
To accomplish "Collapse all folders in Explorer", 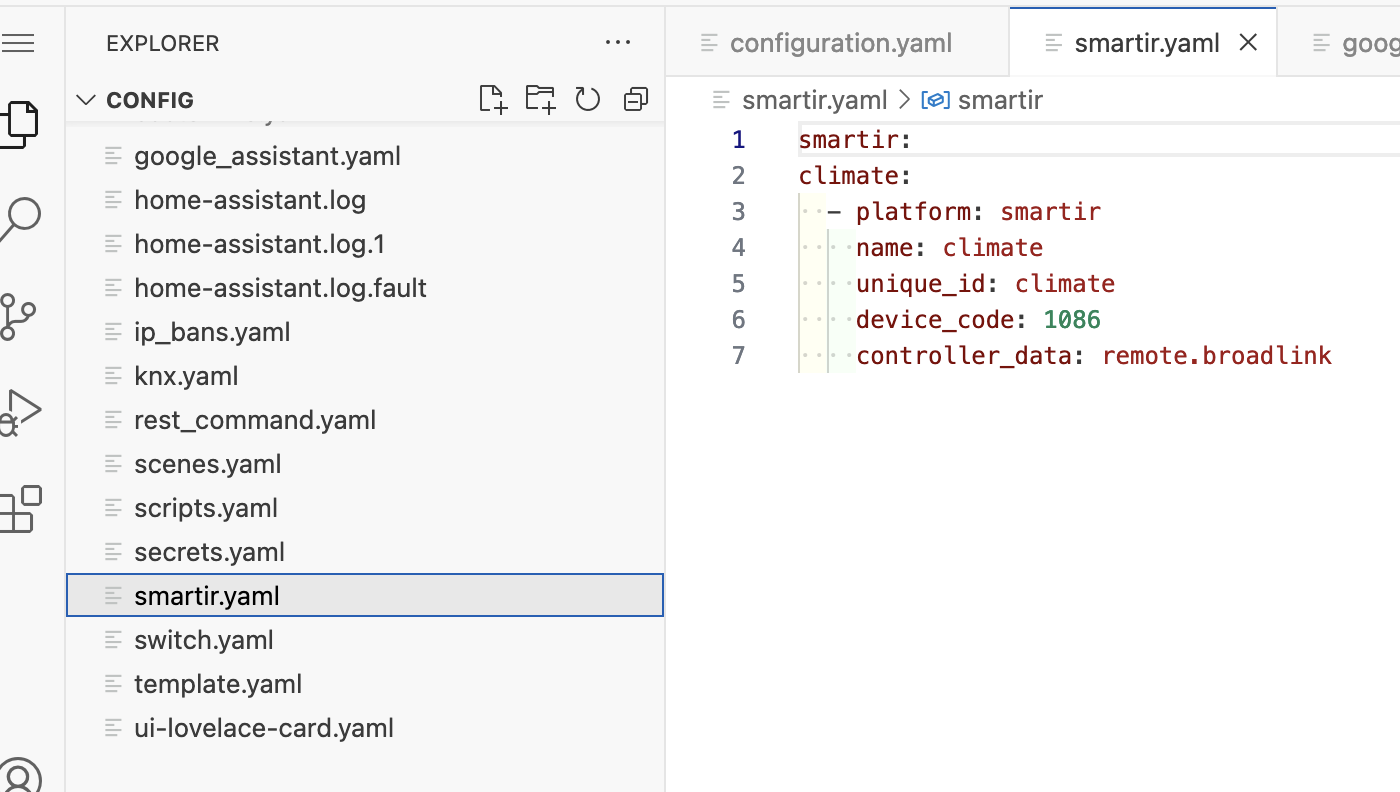I will [636, 99].
